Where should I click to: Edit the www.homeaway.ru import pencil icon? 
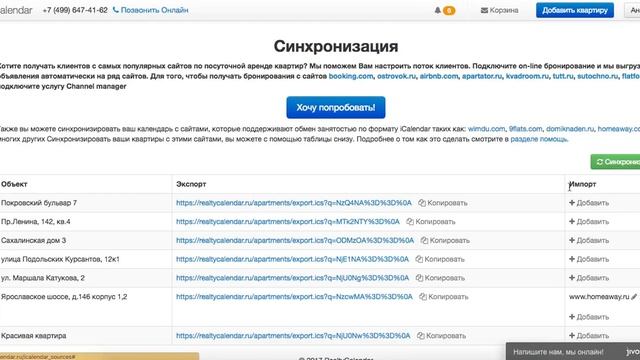tap(634, 297)
